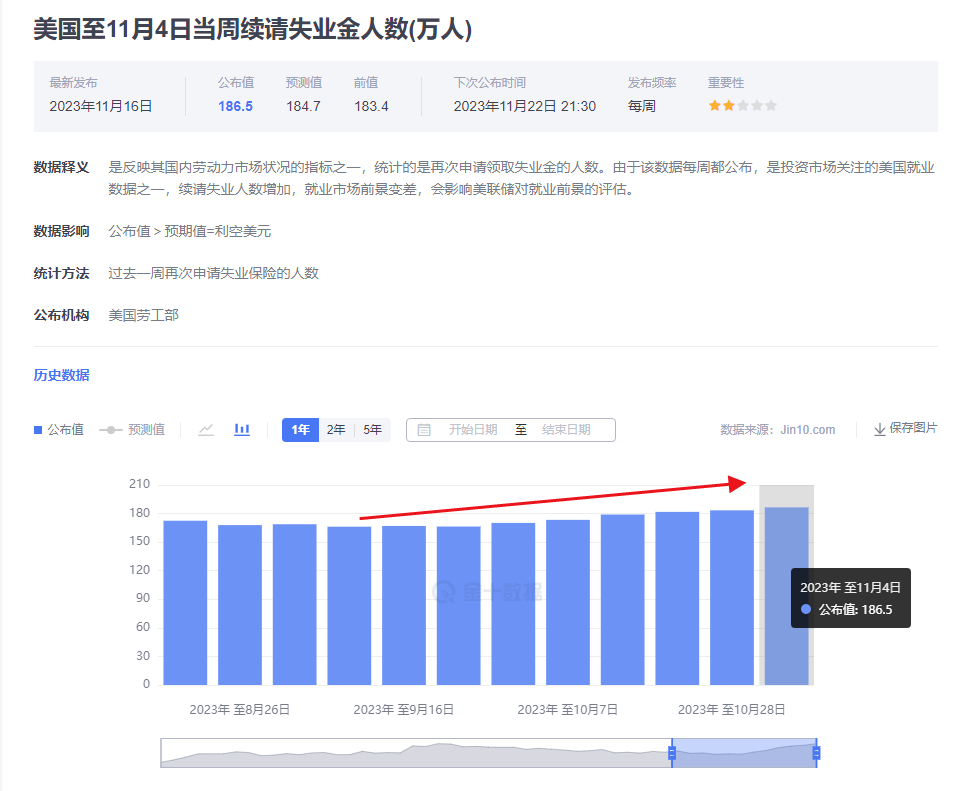Switch to line chart view

(x=204, y=429)
